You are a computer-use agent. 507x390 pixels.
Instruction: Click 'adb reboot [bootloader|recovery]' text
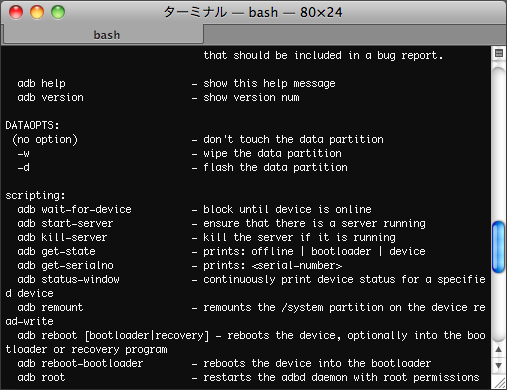(x=113, y=335)
